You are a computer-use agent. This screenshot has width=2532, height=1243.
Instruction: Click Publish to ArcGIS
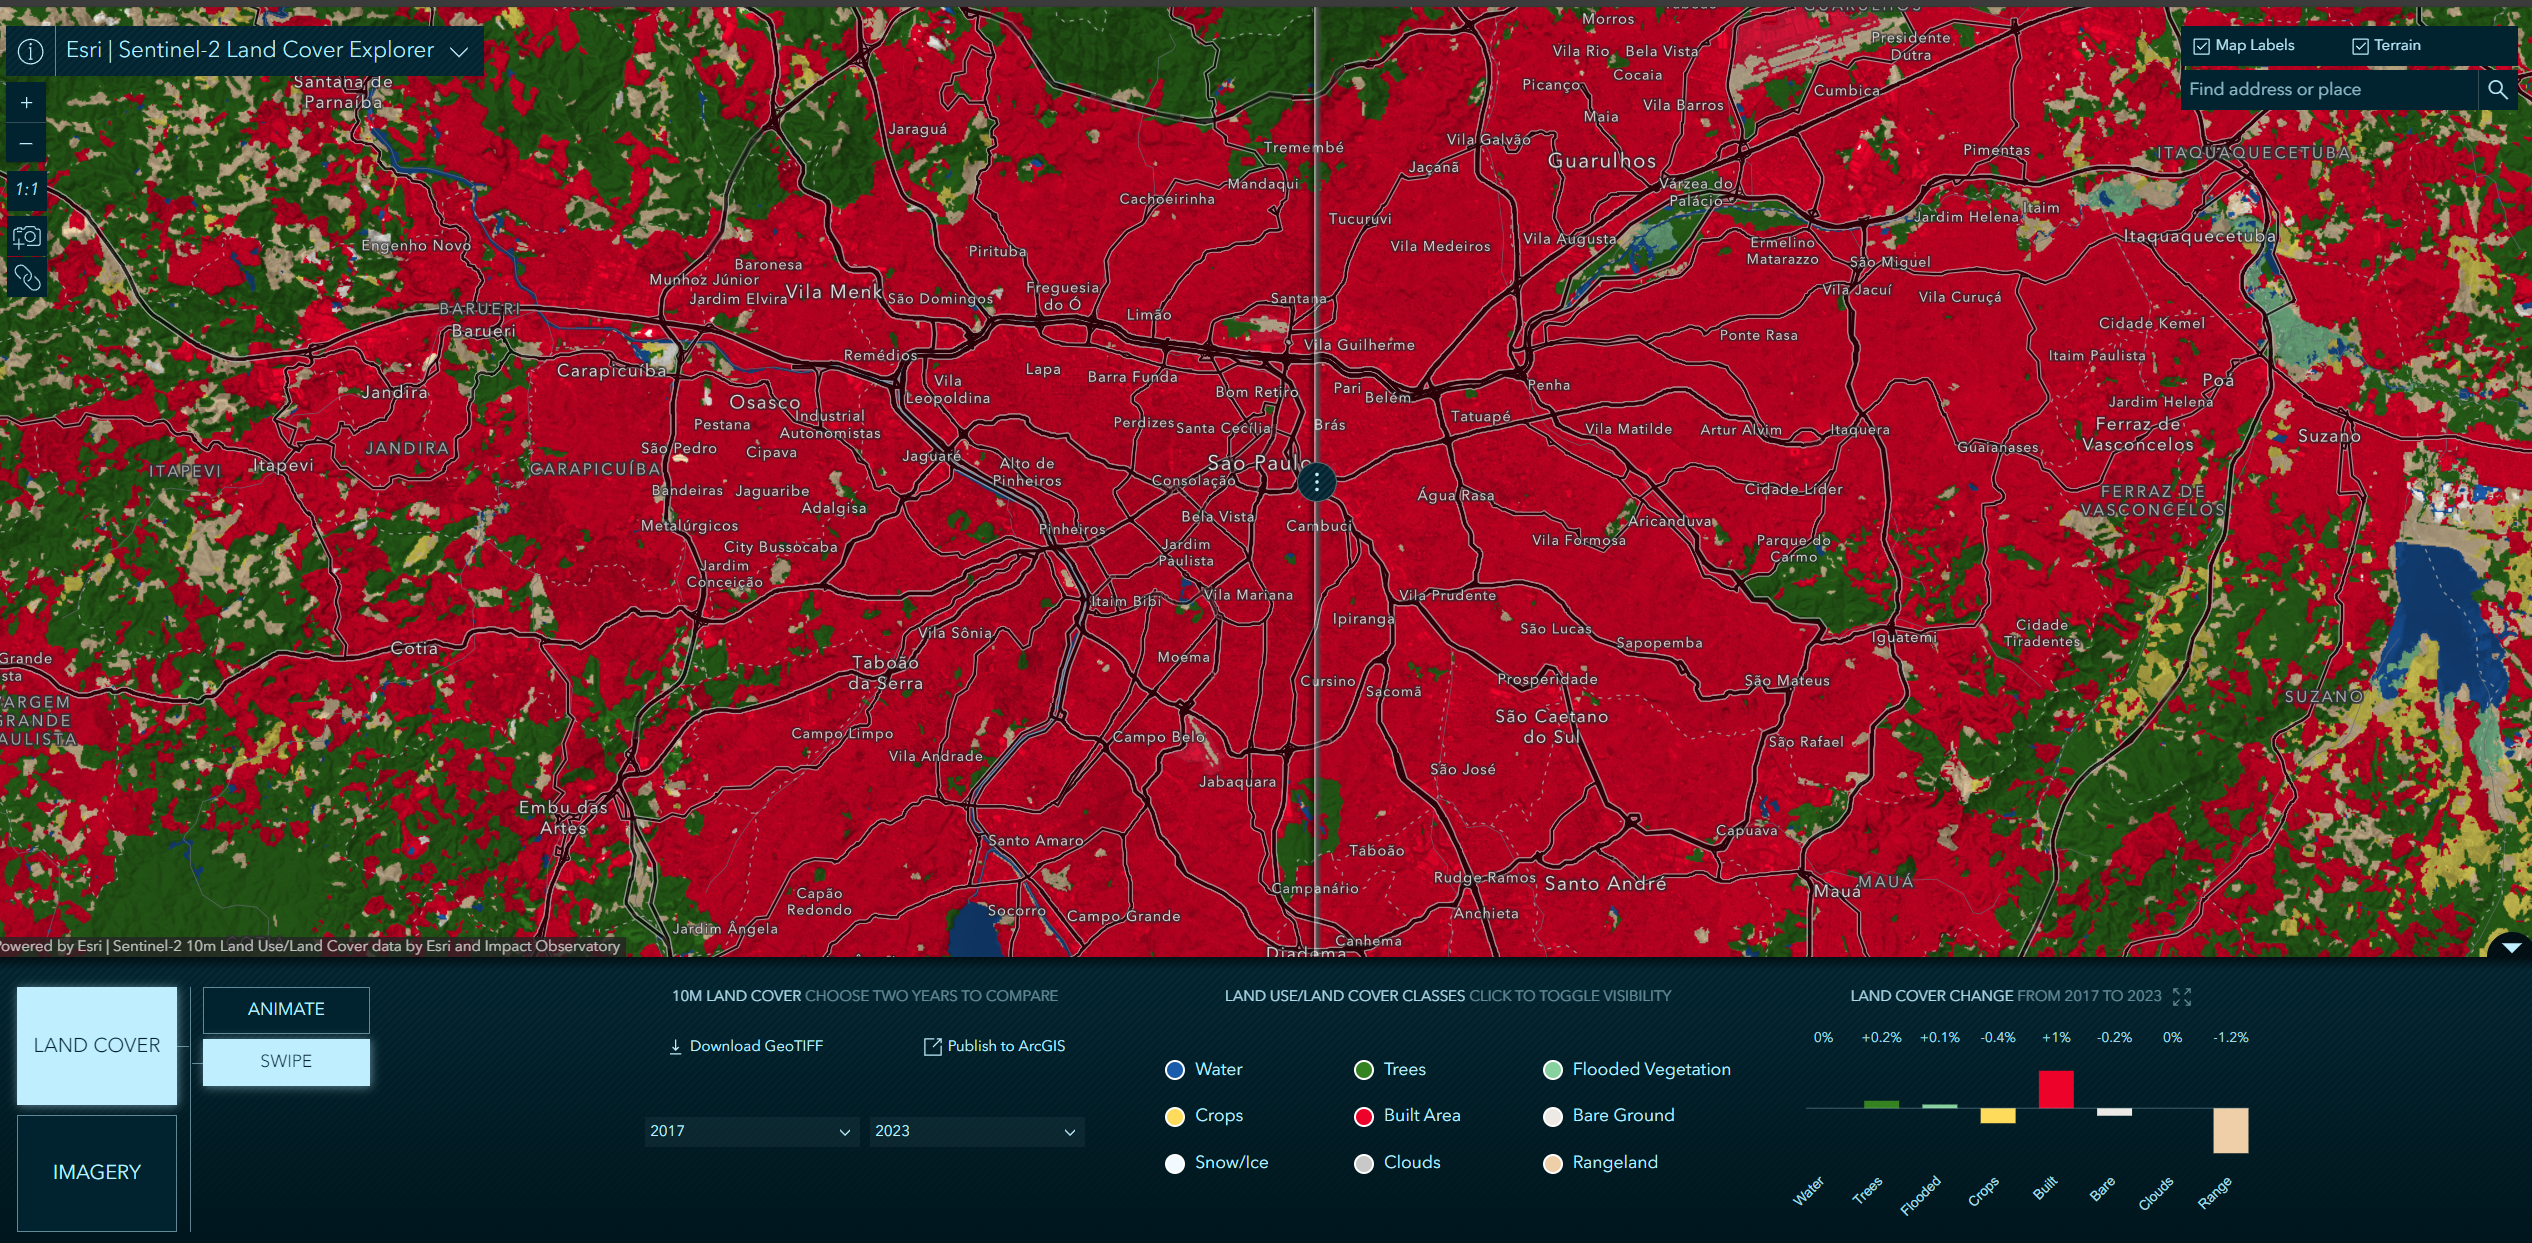coord(994,1046)
